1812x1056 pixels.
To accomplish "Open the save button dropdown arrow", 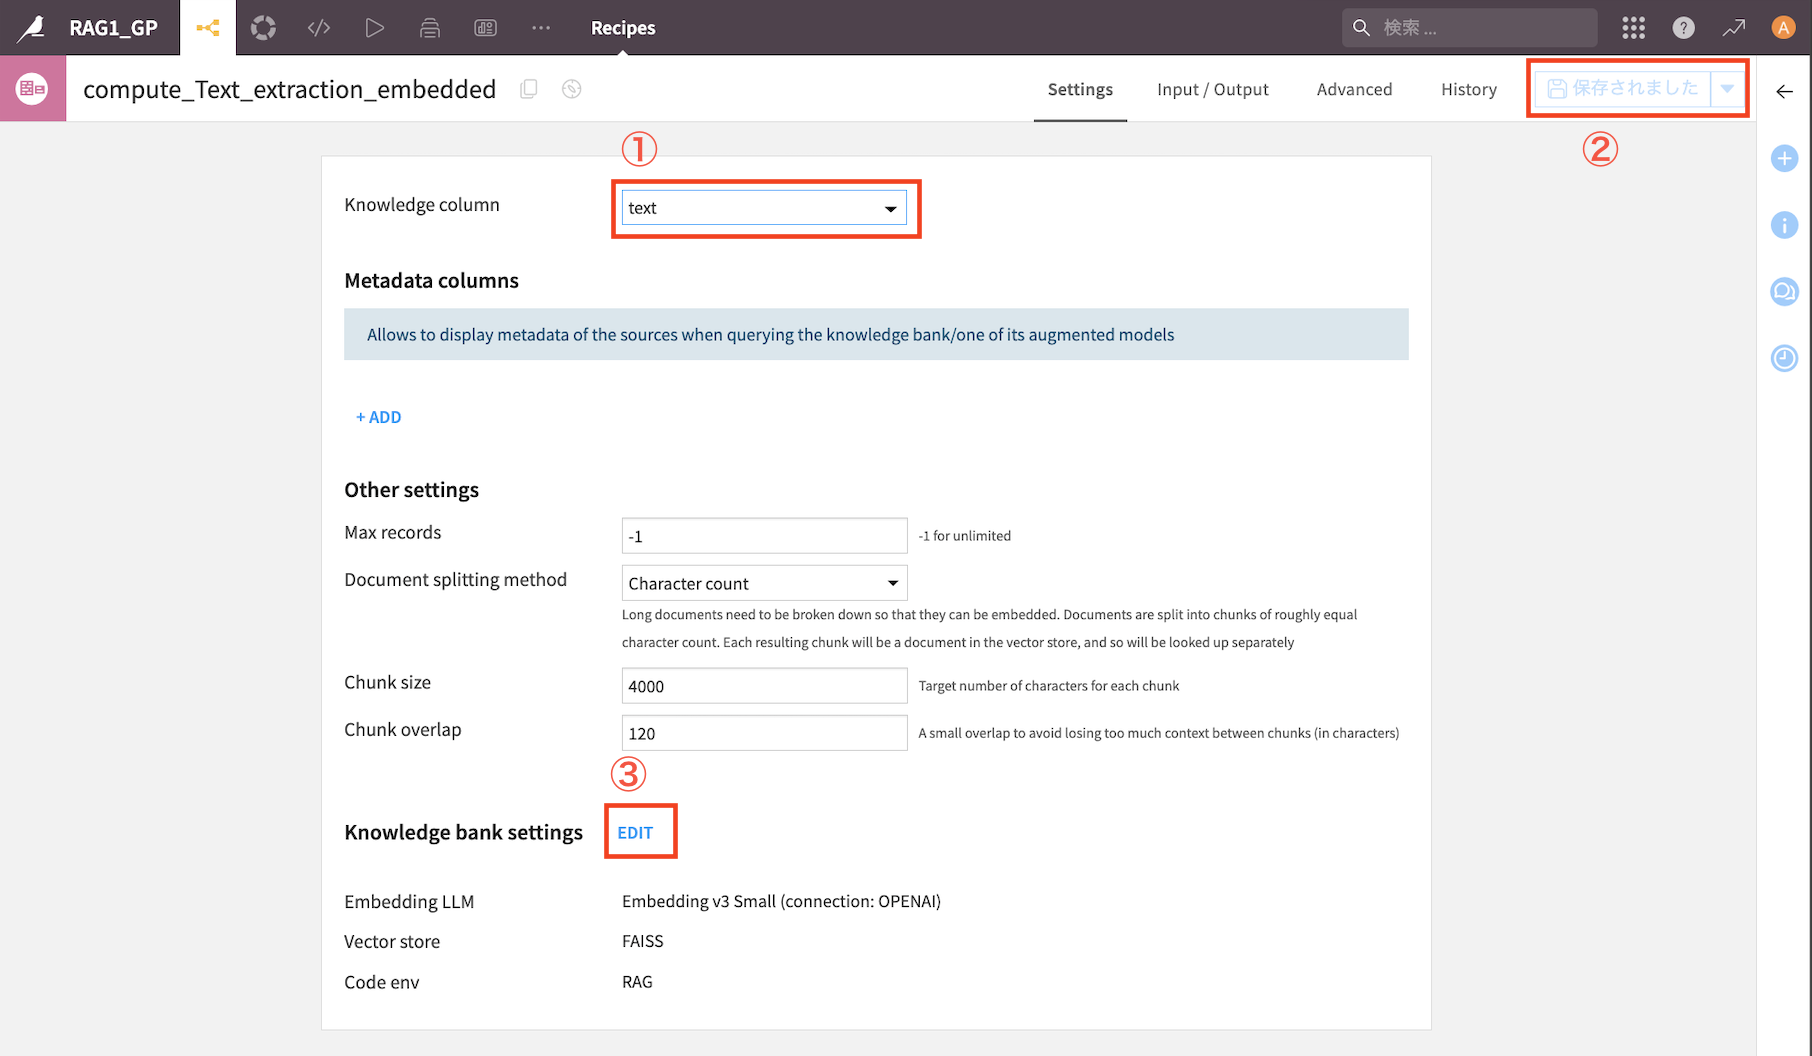I will click(x=1727, y=89).
